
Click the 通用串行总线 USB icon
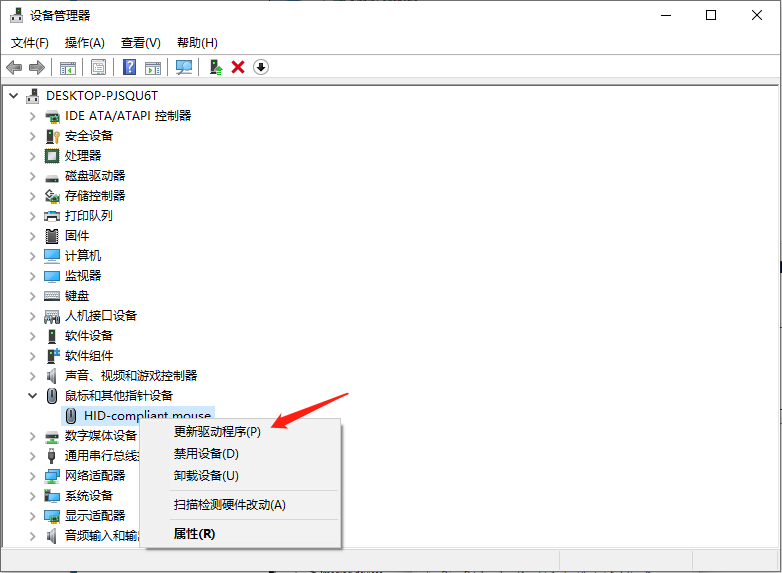point(51,456)
